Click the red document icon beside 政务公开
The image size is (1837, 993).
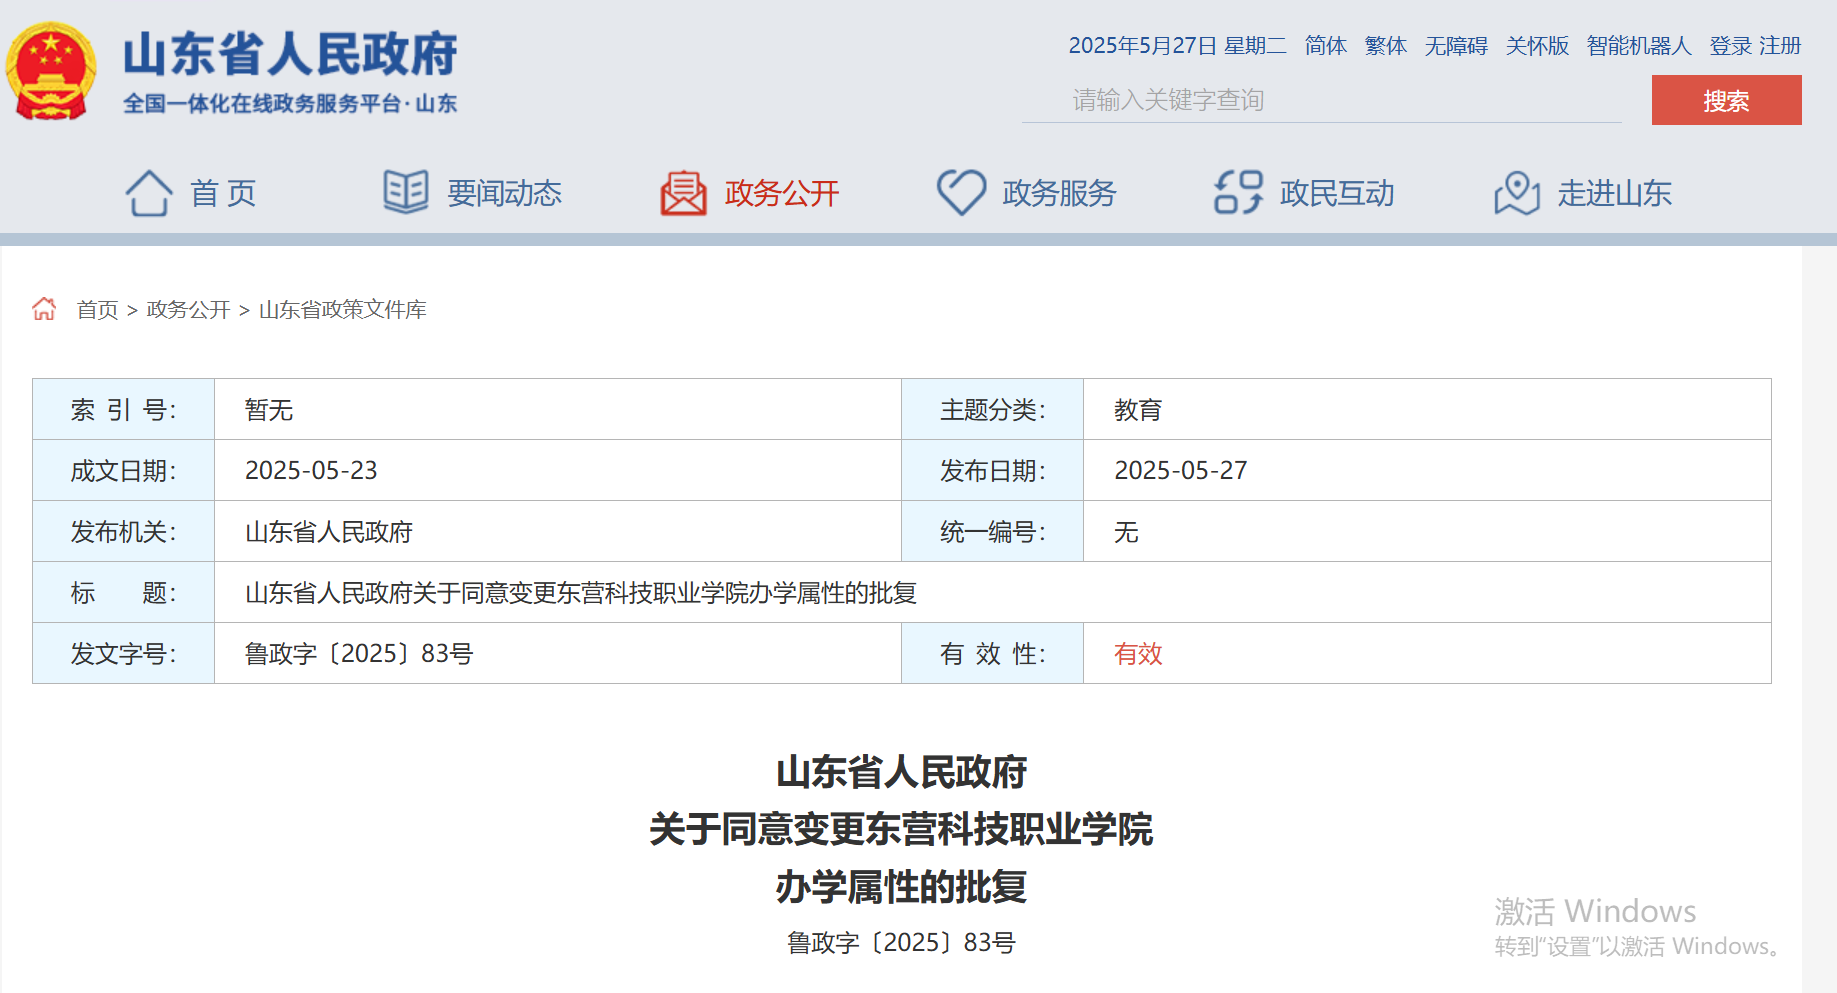[x=684, y=193]
